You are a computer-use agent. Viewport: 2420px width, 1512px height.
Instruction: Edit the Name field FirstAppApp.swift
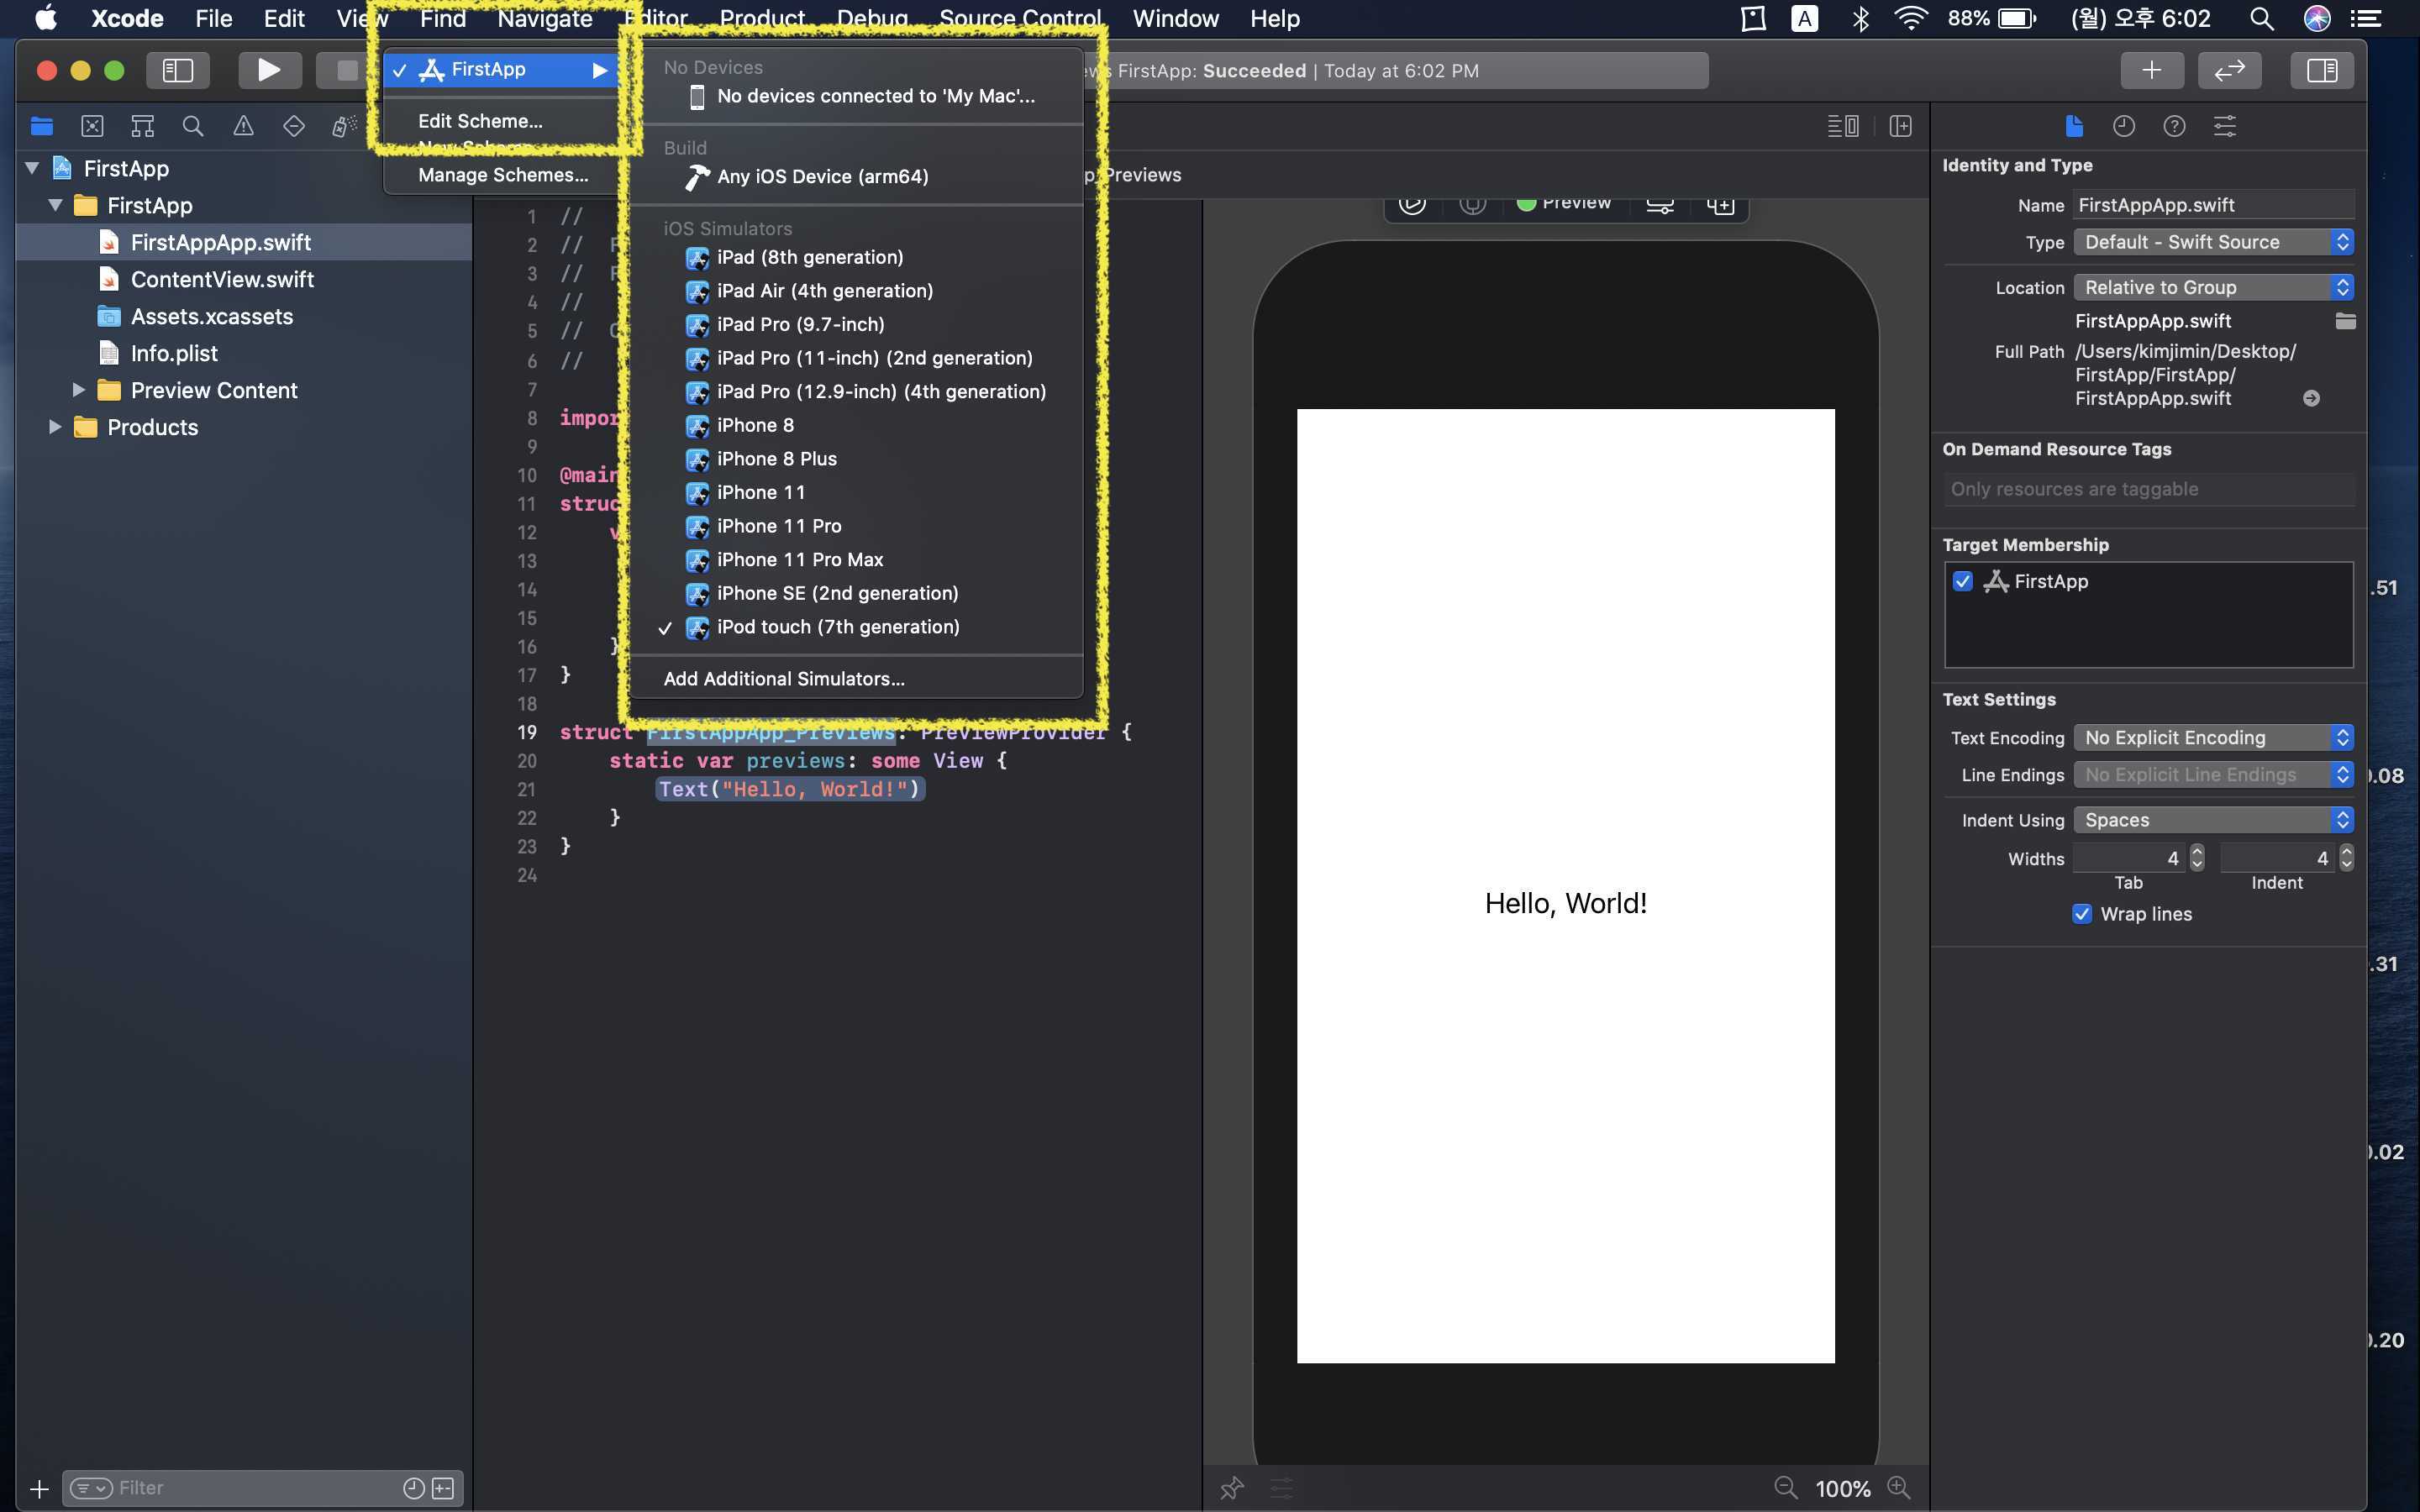coord(2213,205)
